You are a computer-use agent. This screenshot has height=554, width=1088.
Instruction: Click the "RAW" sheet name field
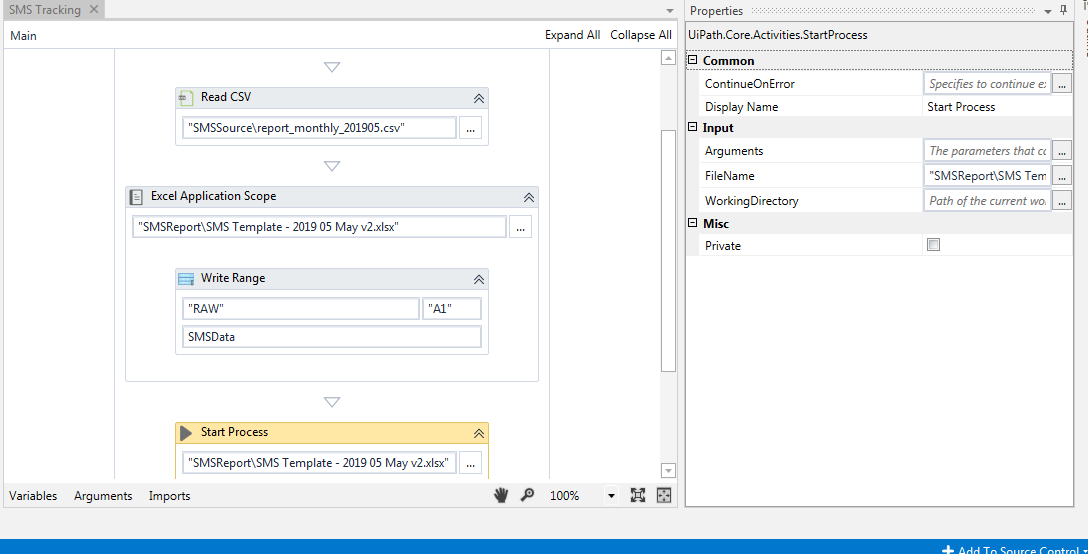click(301, 309)
